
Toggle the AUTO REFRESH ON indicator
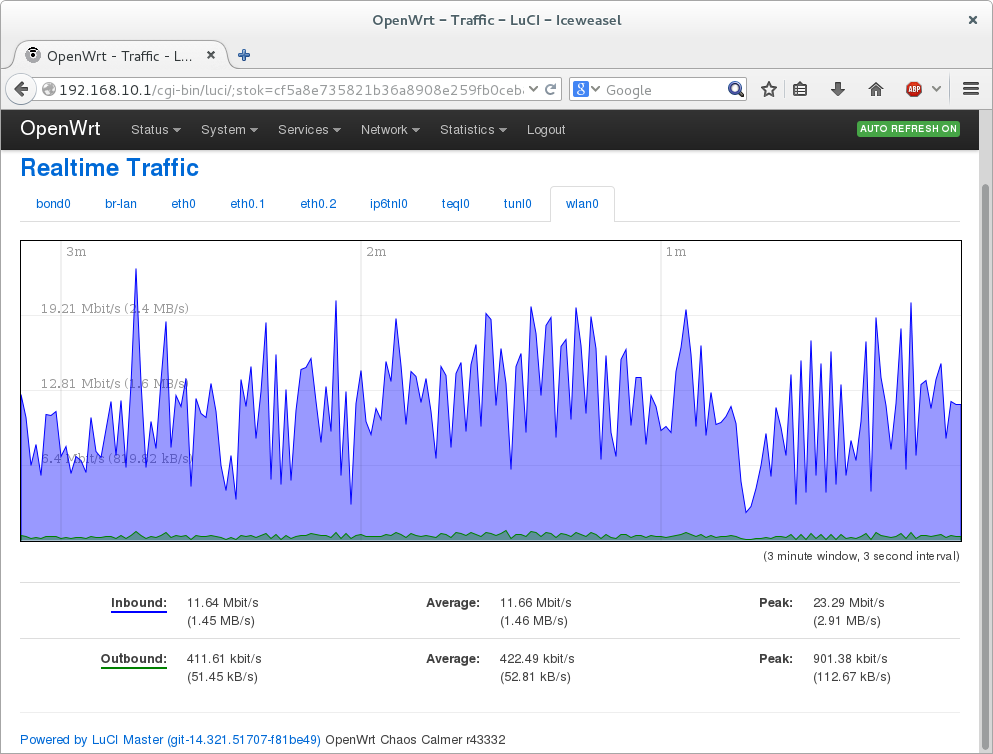(908, 129)
